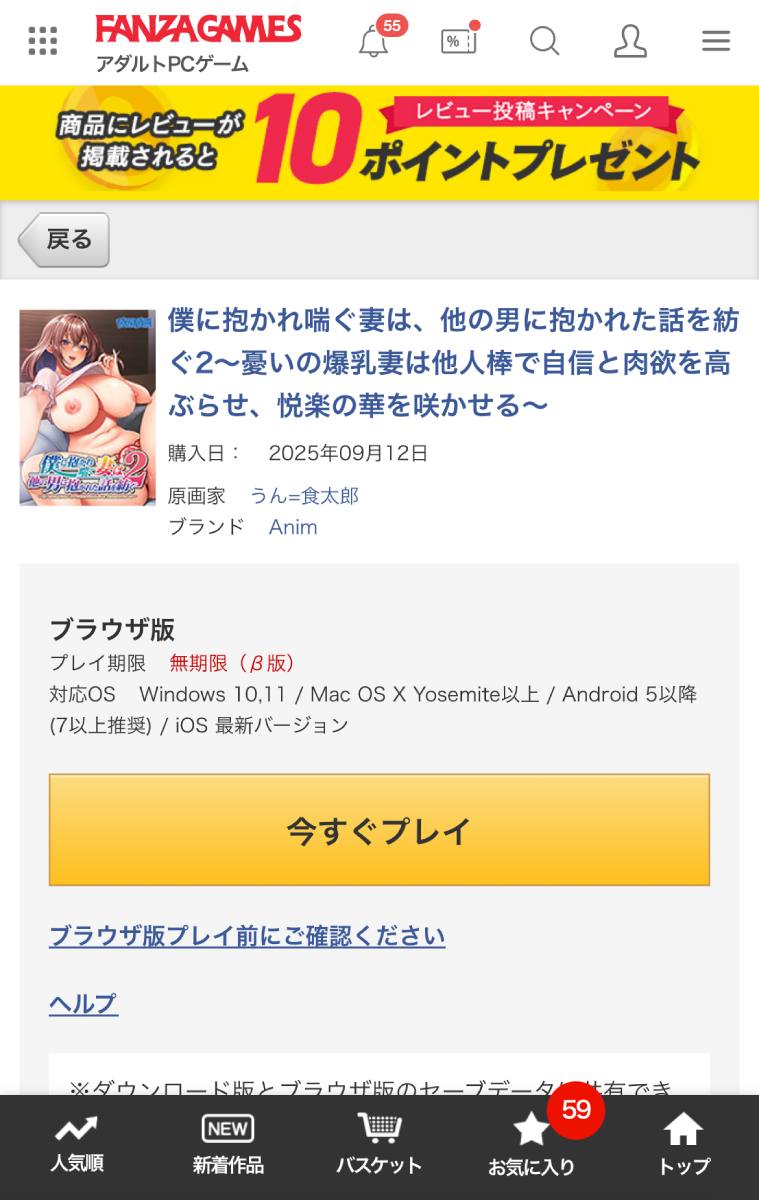Open the ヘルプ help link
This screenshot has width=759, height=1200.
click(x=83, y=1003)
